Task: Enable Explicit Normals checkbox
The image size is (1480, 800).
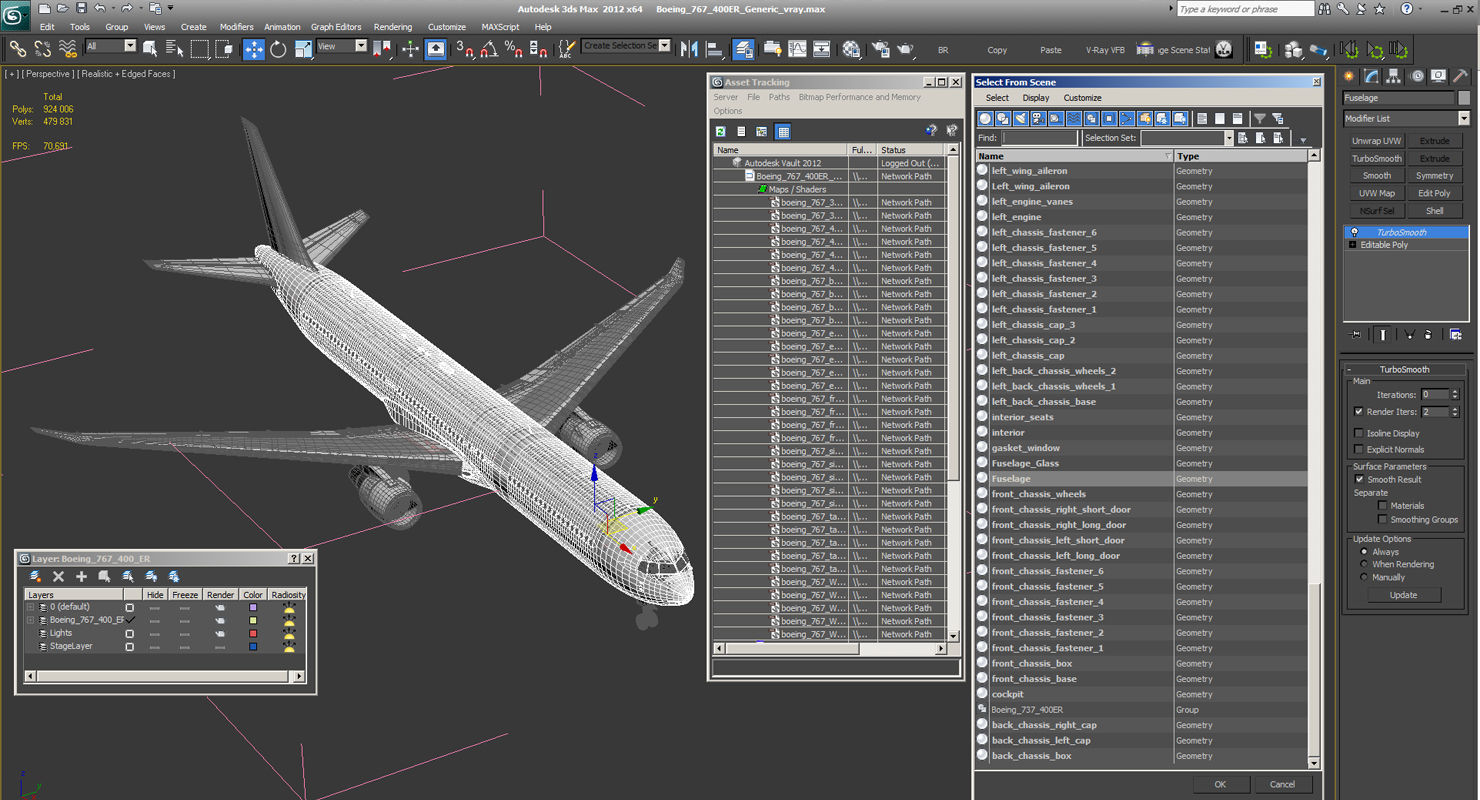Action: click(1358, 449)
